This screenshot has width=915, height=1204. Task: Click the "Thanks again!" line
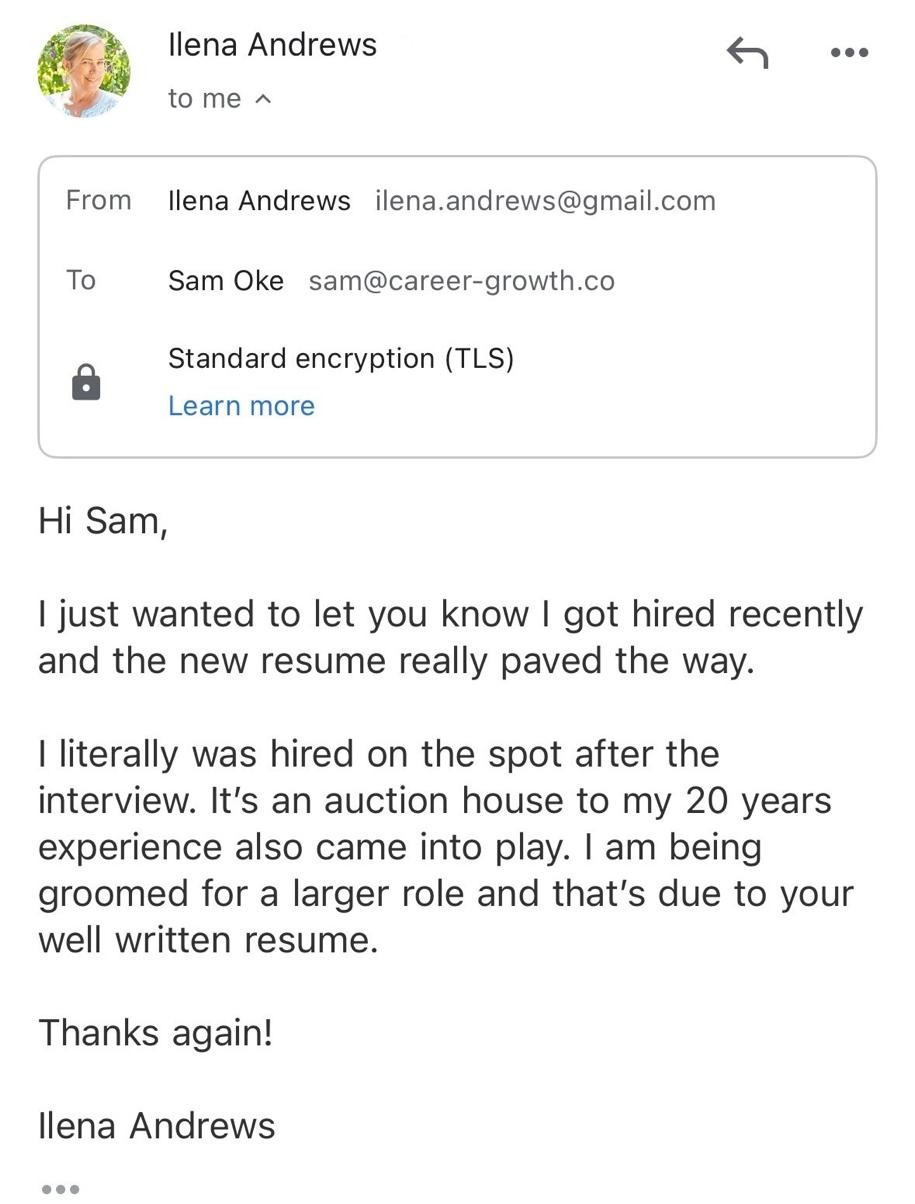click(155, 1032)
